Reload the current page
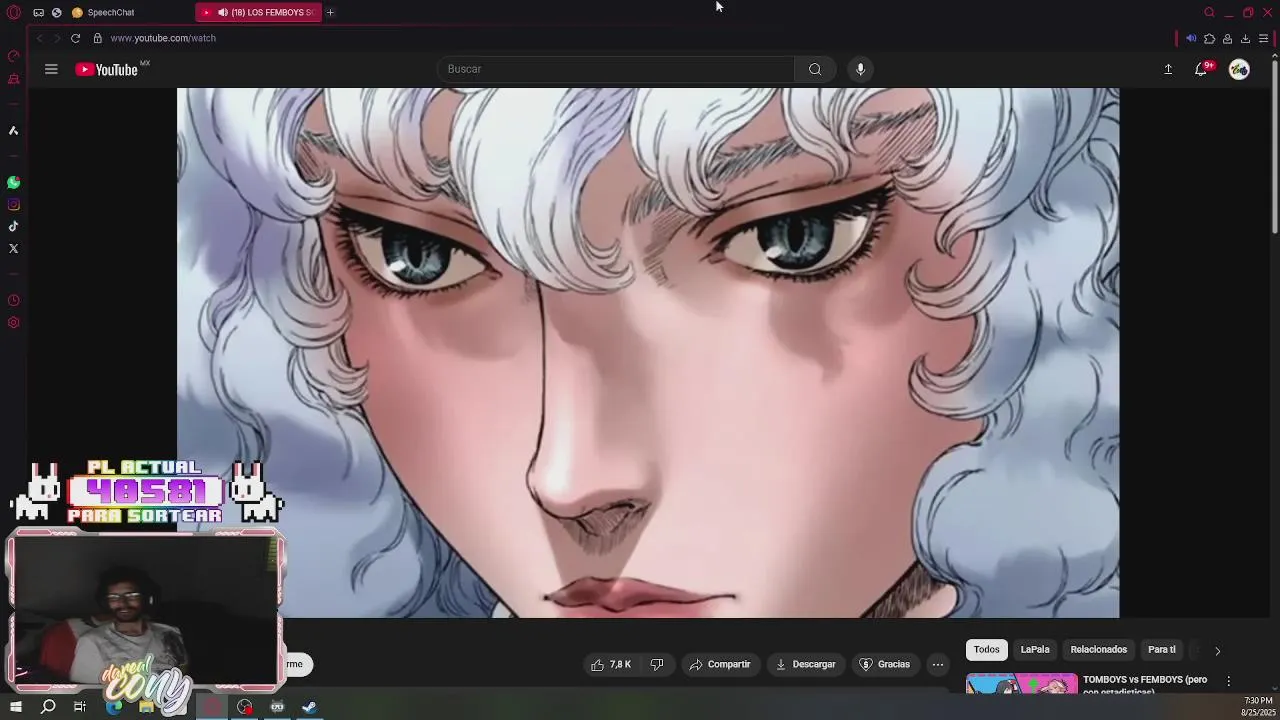This screenshot has height=720, width=1280. coord(75,38)
